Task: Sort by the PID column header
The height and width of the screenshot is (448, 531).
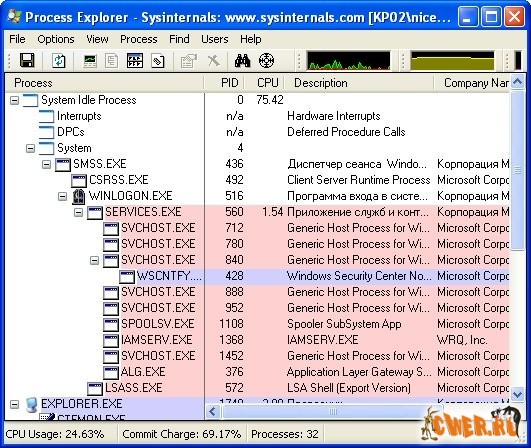Action: [x=224, y=83]
